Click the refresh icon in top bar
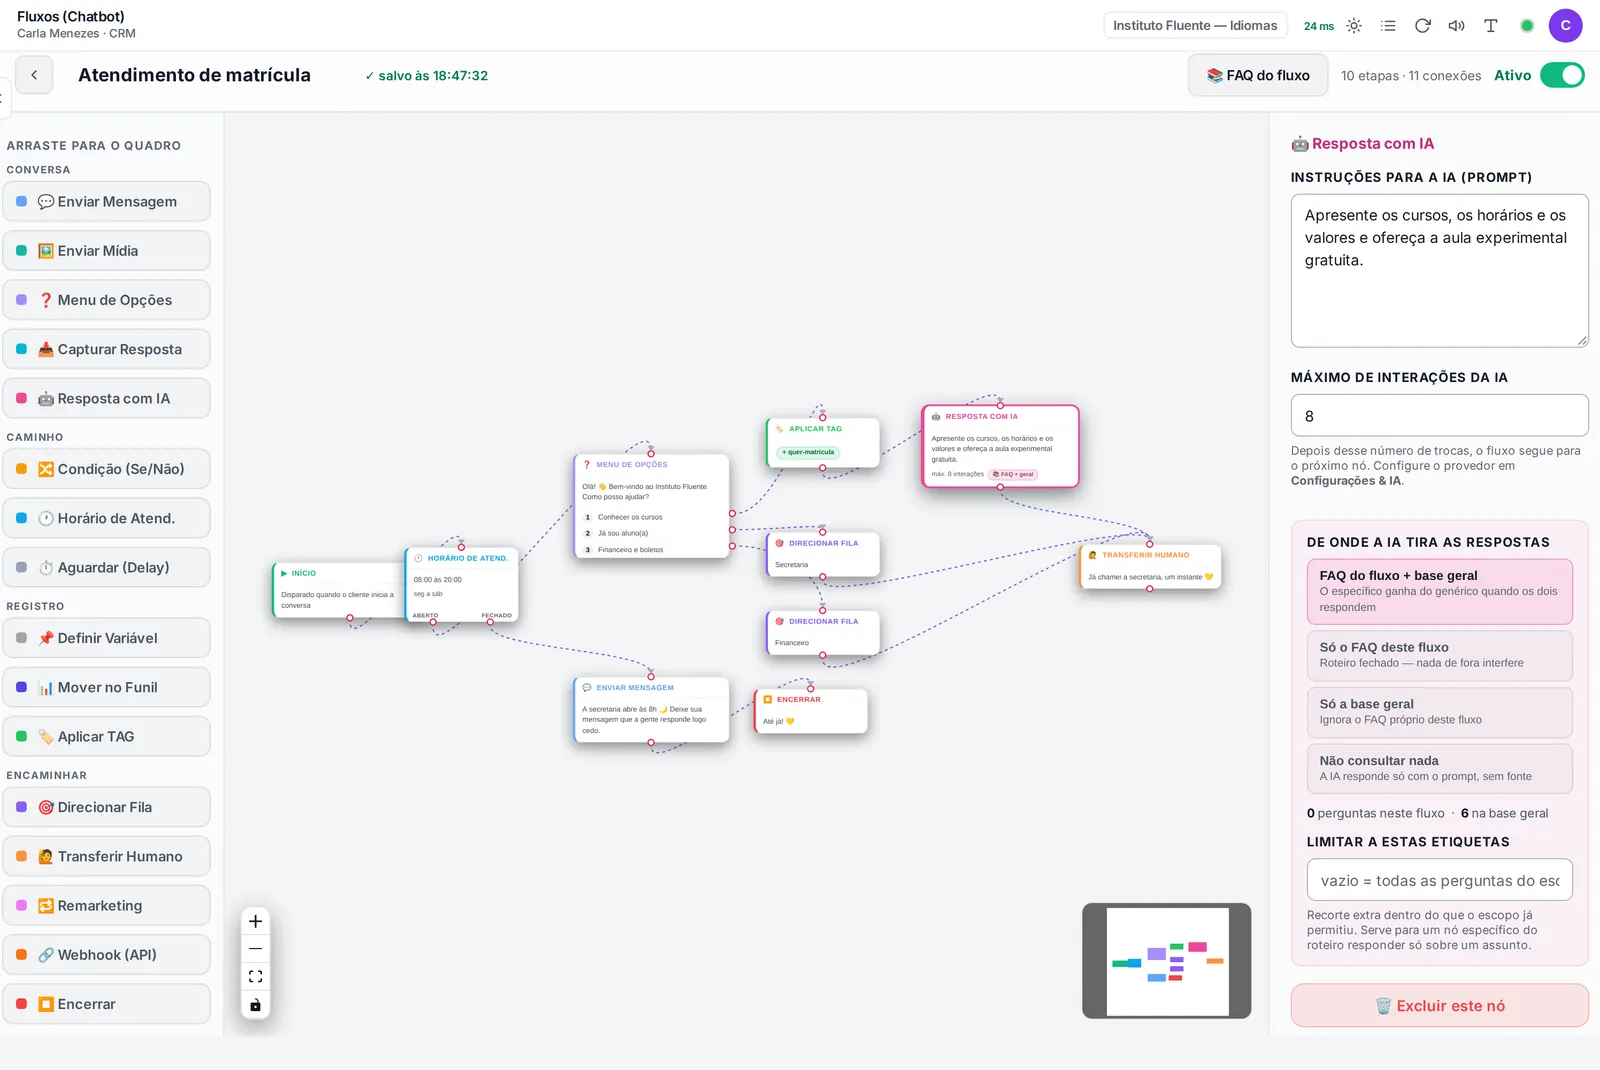This screenshot has height=1070, width=1600. point(1422,26)
